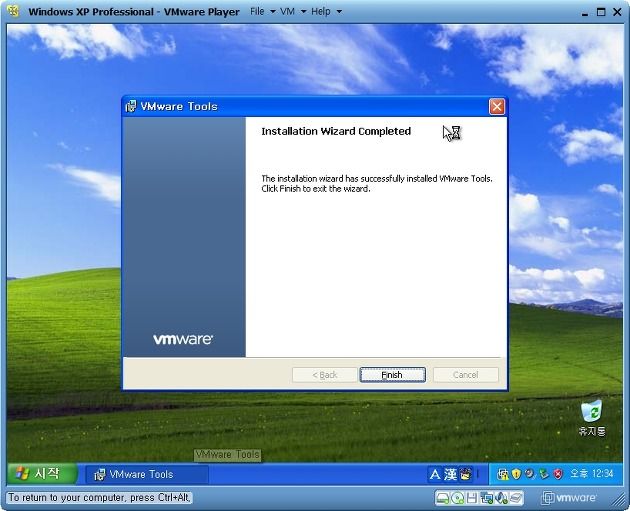The width and height of the screenshot is (630, 511).
Task: Click the 'To return to your computer' status message
Action: pyautogui.click(x=98, y=498)
